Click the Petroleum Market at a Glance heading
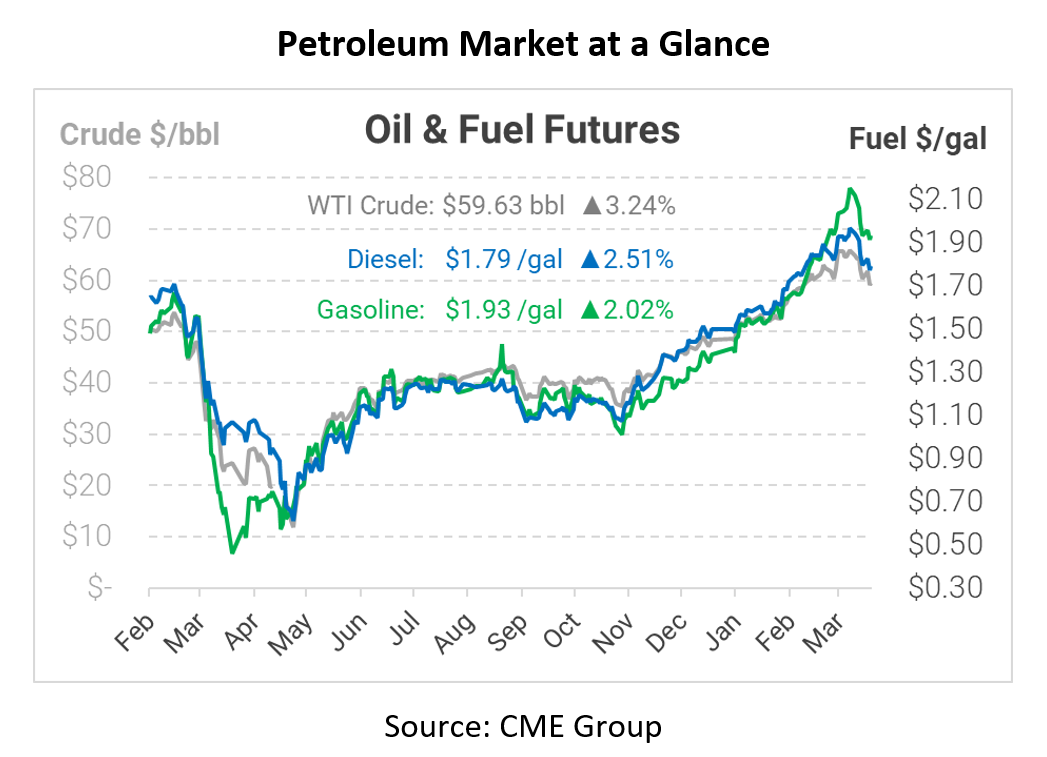 tap(523, 44)
